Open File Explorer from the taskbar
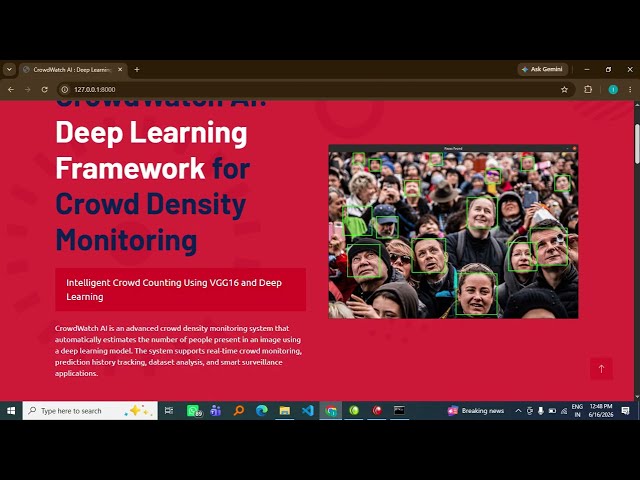This screenshot has width=640, height=480. (x=284, y=411)
